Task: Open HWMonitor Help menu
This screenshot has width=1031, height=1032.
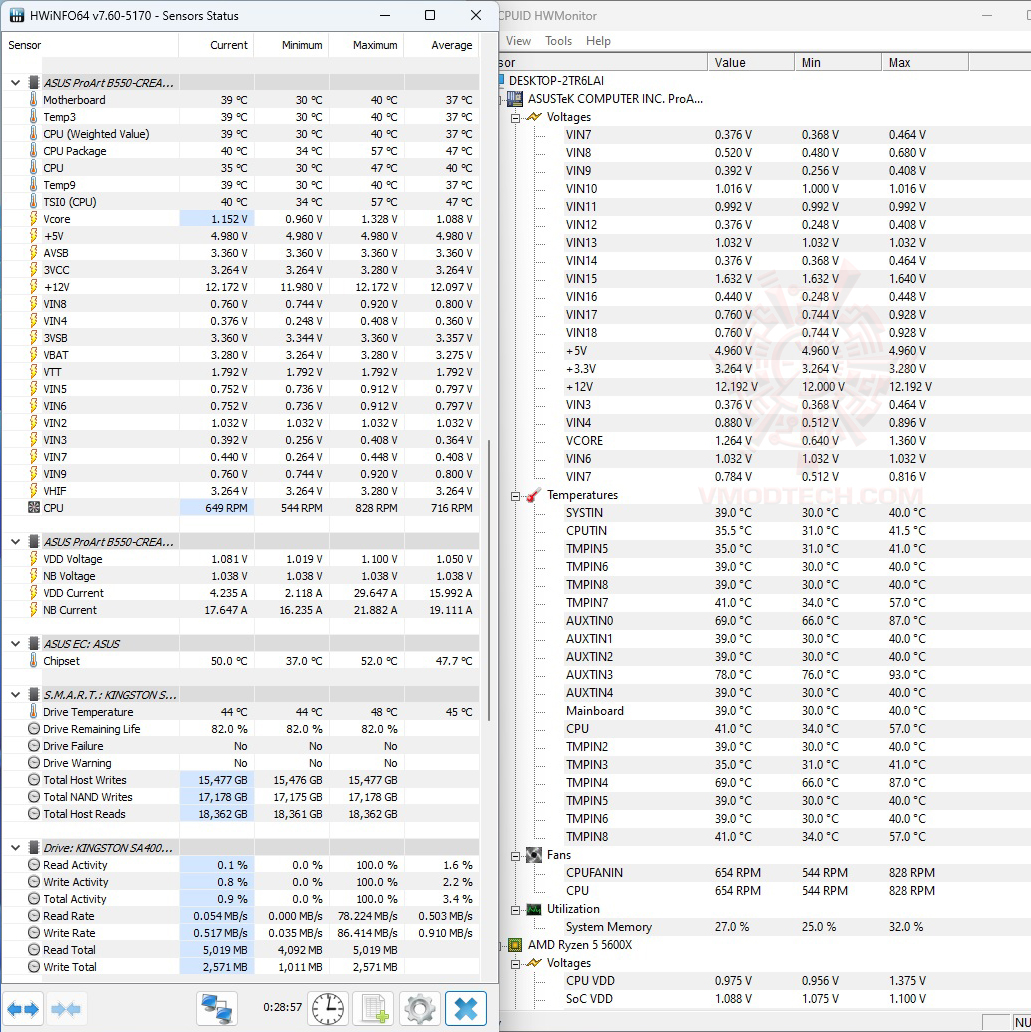Action: (598, 41)
